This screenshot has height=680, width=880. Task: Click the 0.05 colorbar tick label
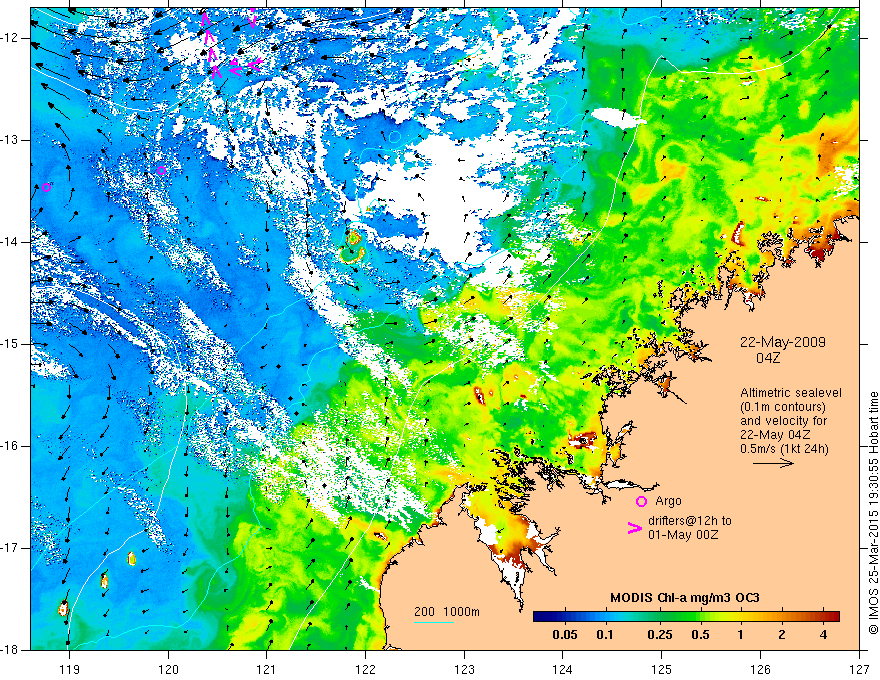coord(565,635)
